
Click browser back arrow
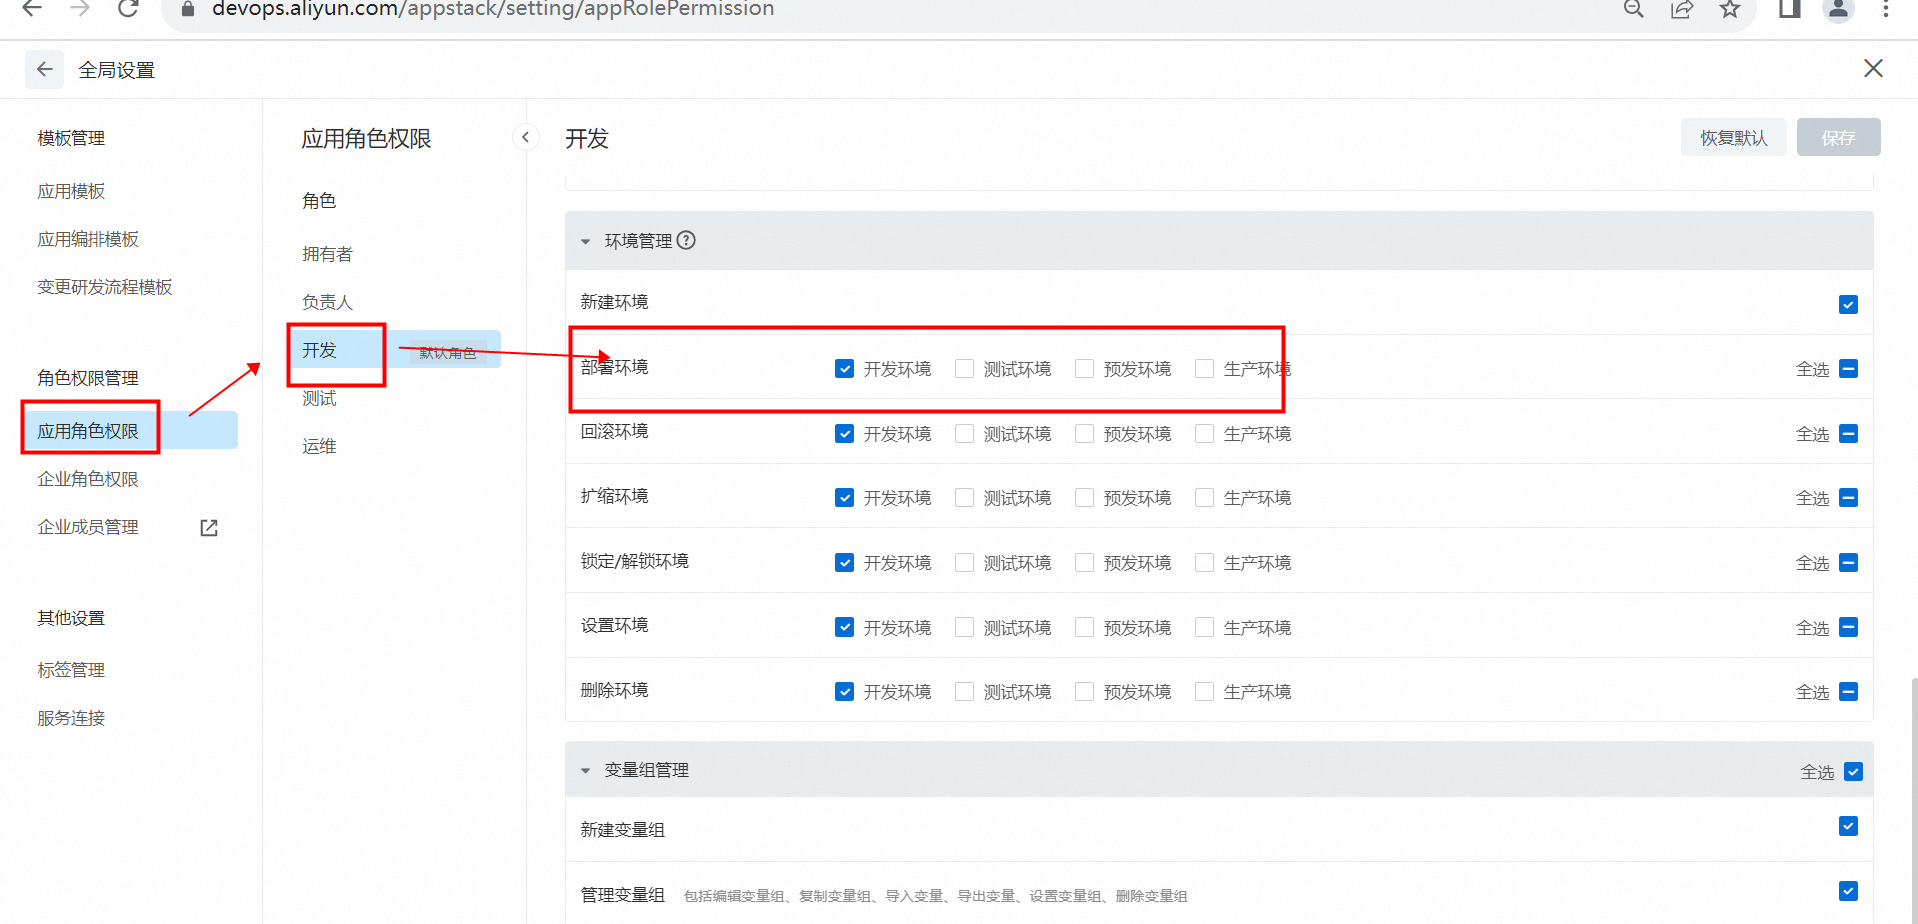pyautogui.click(x=32, y=8)
